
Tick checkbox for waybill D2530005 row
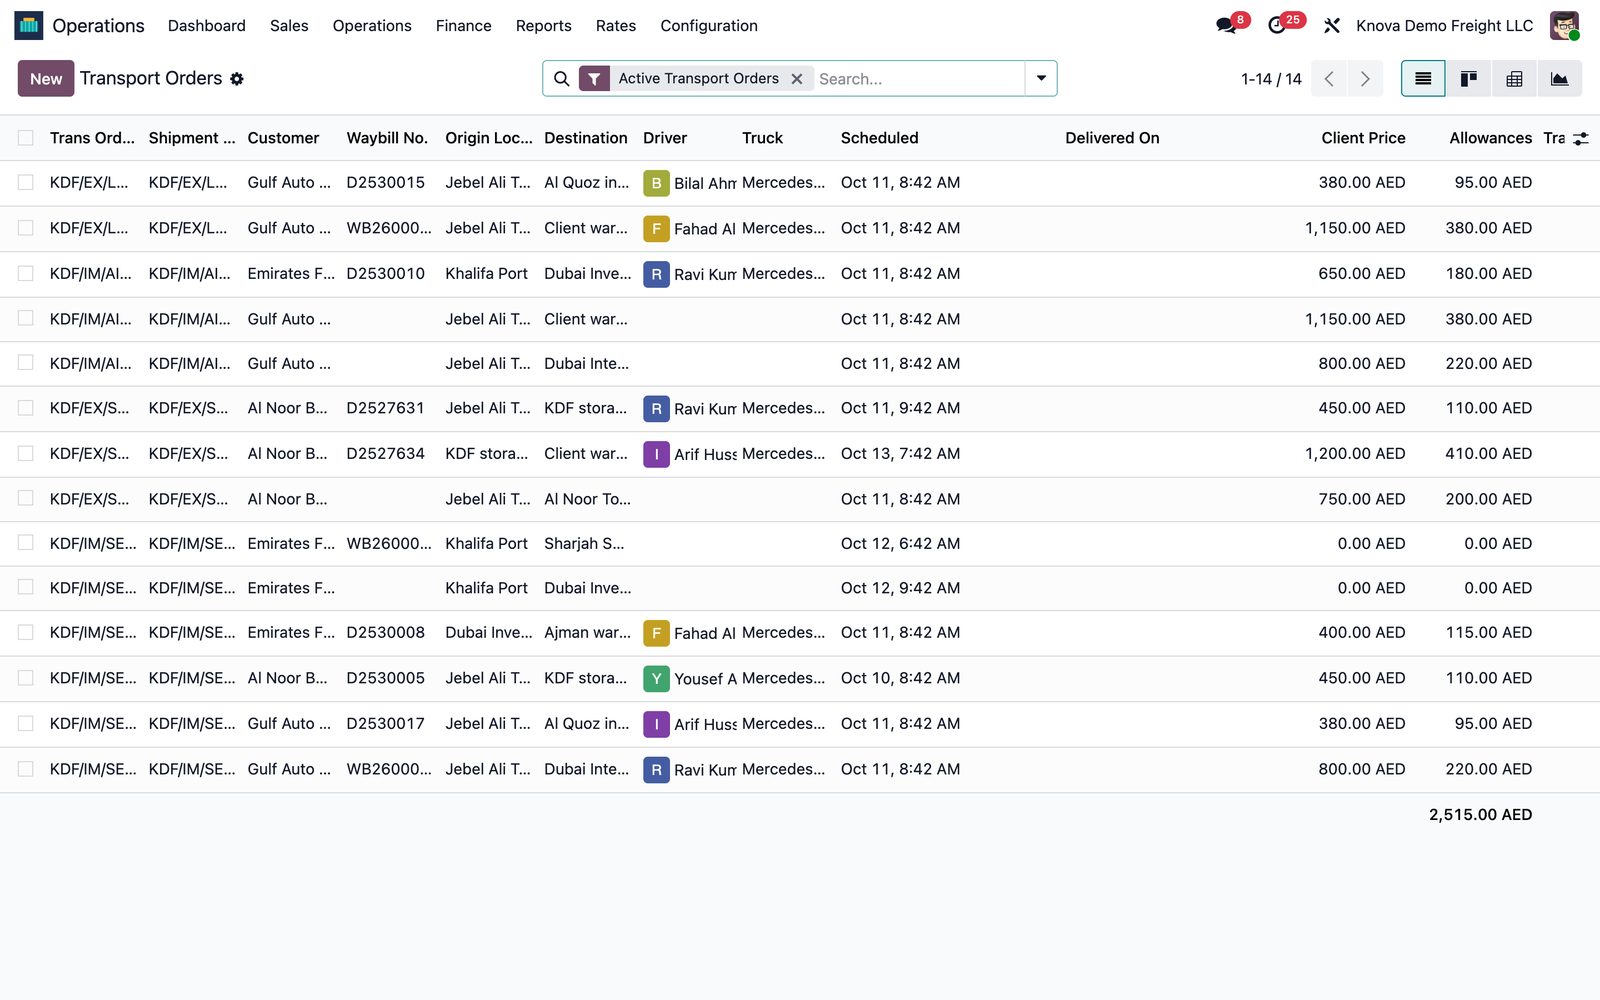[26, 678]
